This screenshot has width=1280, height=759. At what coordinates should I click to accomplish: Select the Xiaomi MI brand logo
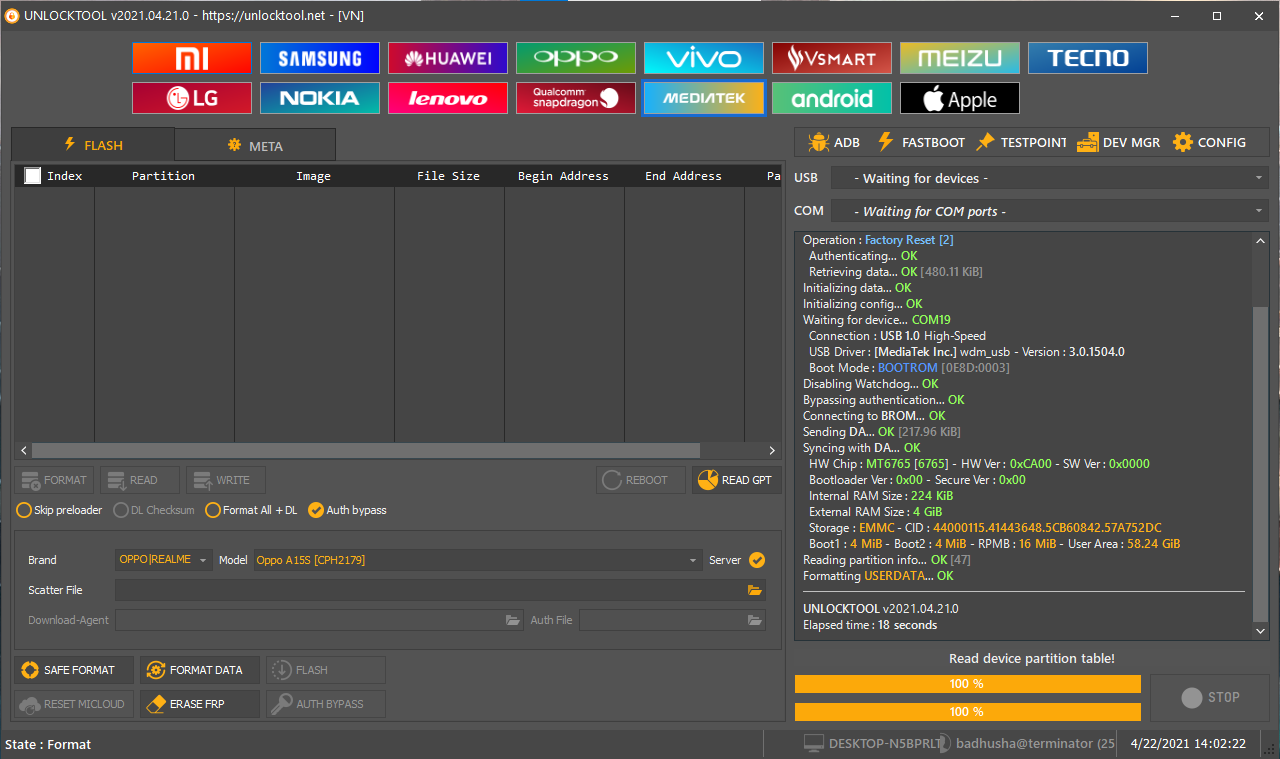point(192,58)
